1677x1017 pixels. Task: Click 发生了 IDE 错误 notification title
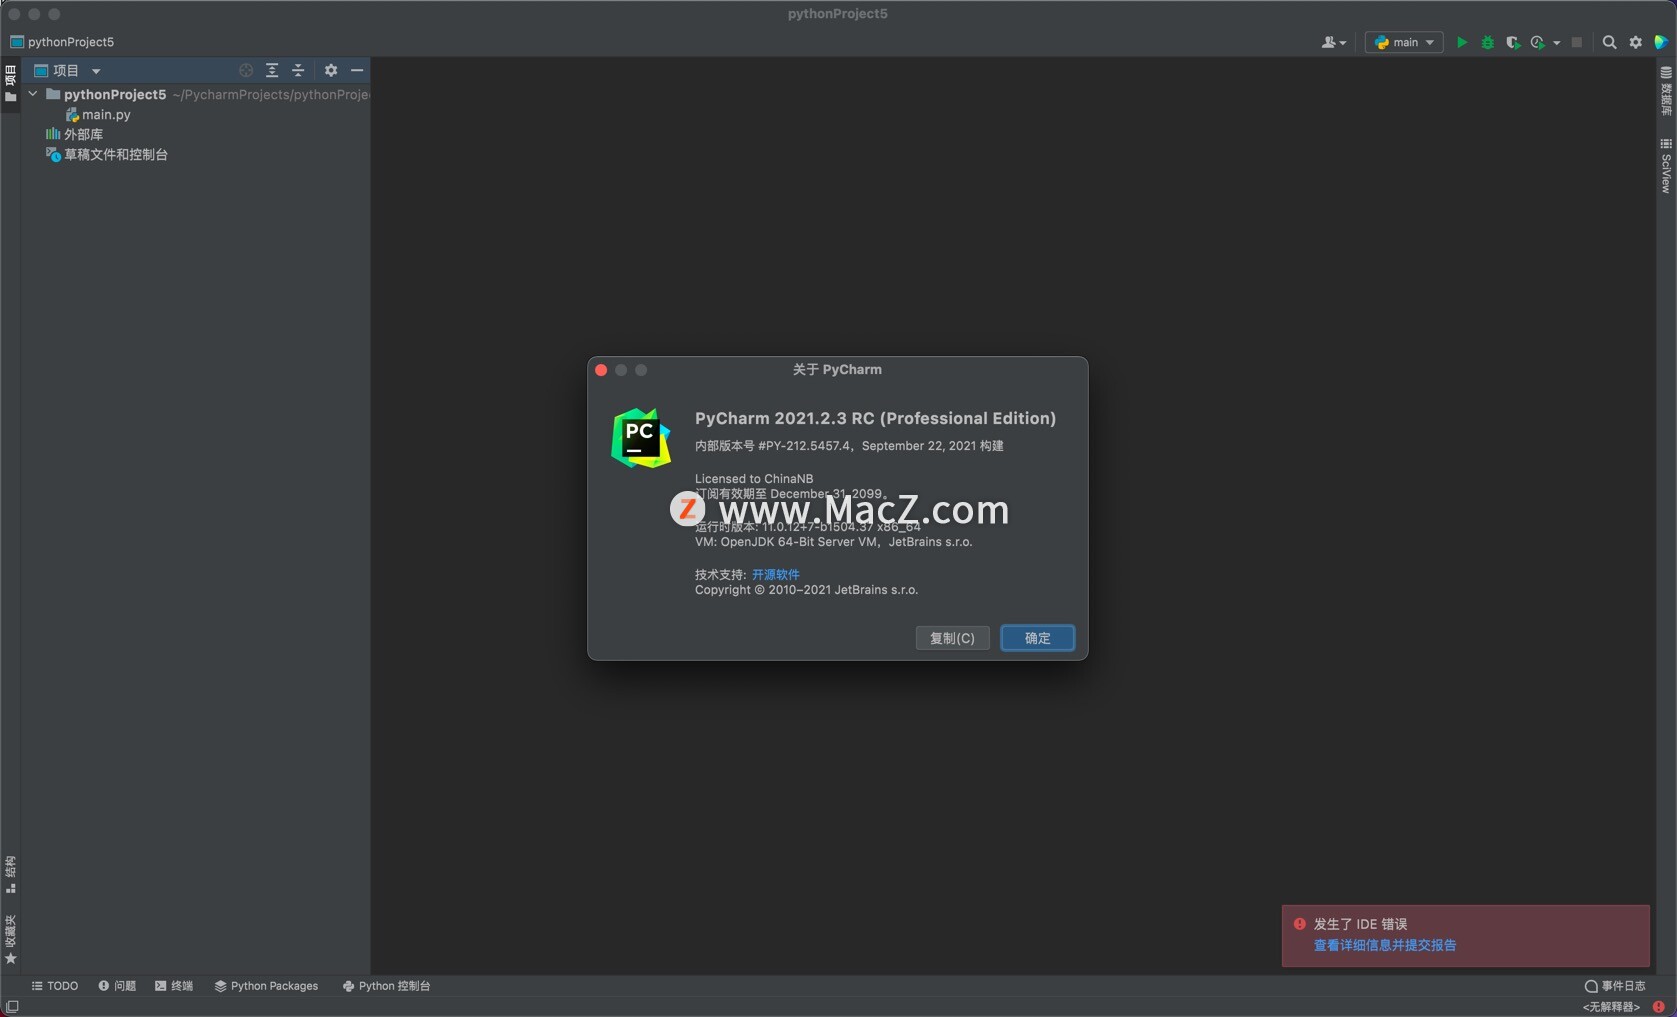(x=1360, y=924)
